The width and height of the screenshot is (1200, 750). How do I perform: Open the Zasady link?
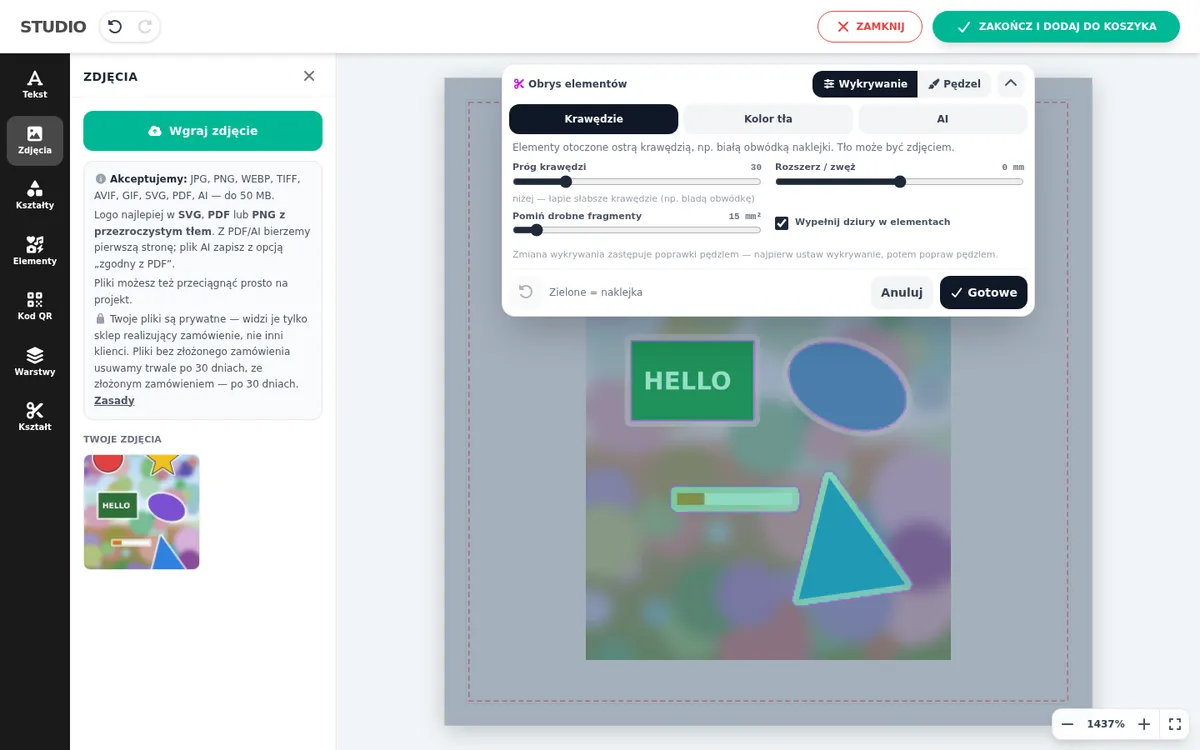(114, 401)
